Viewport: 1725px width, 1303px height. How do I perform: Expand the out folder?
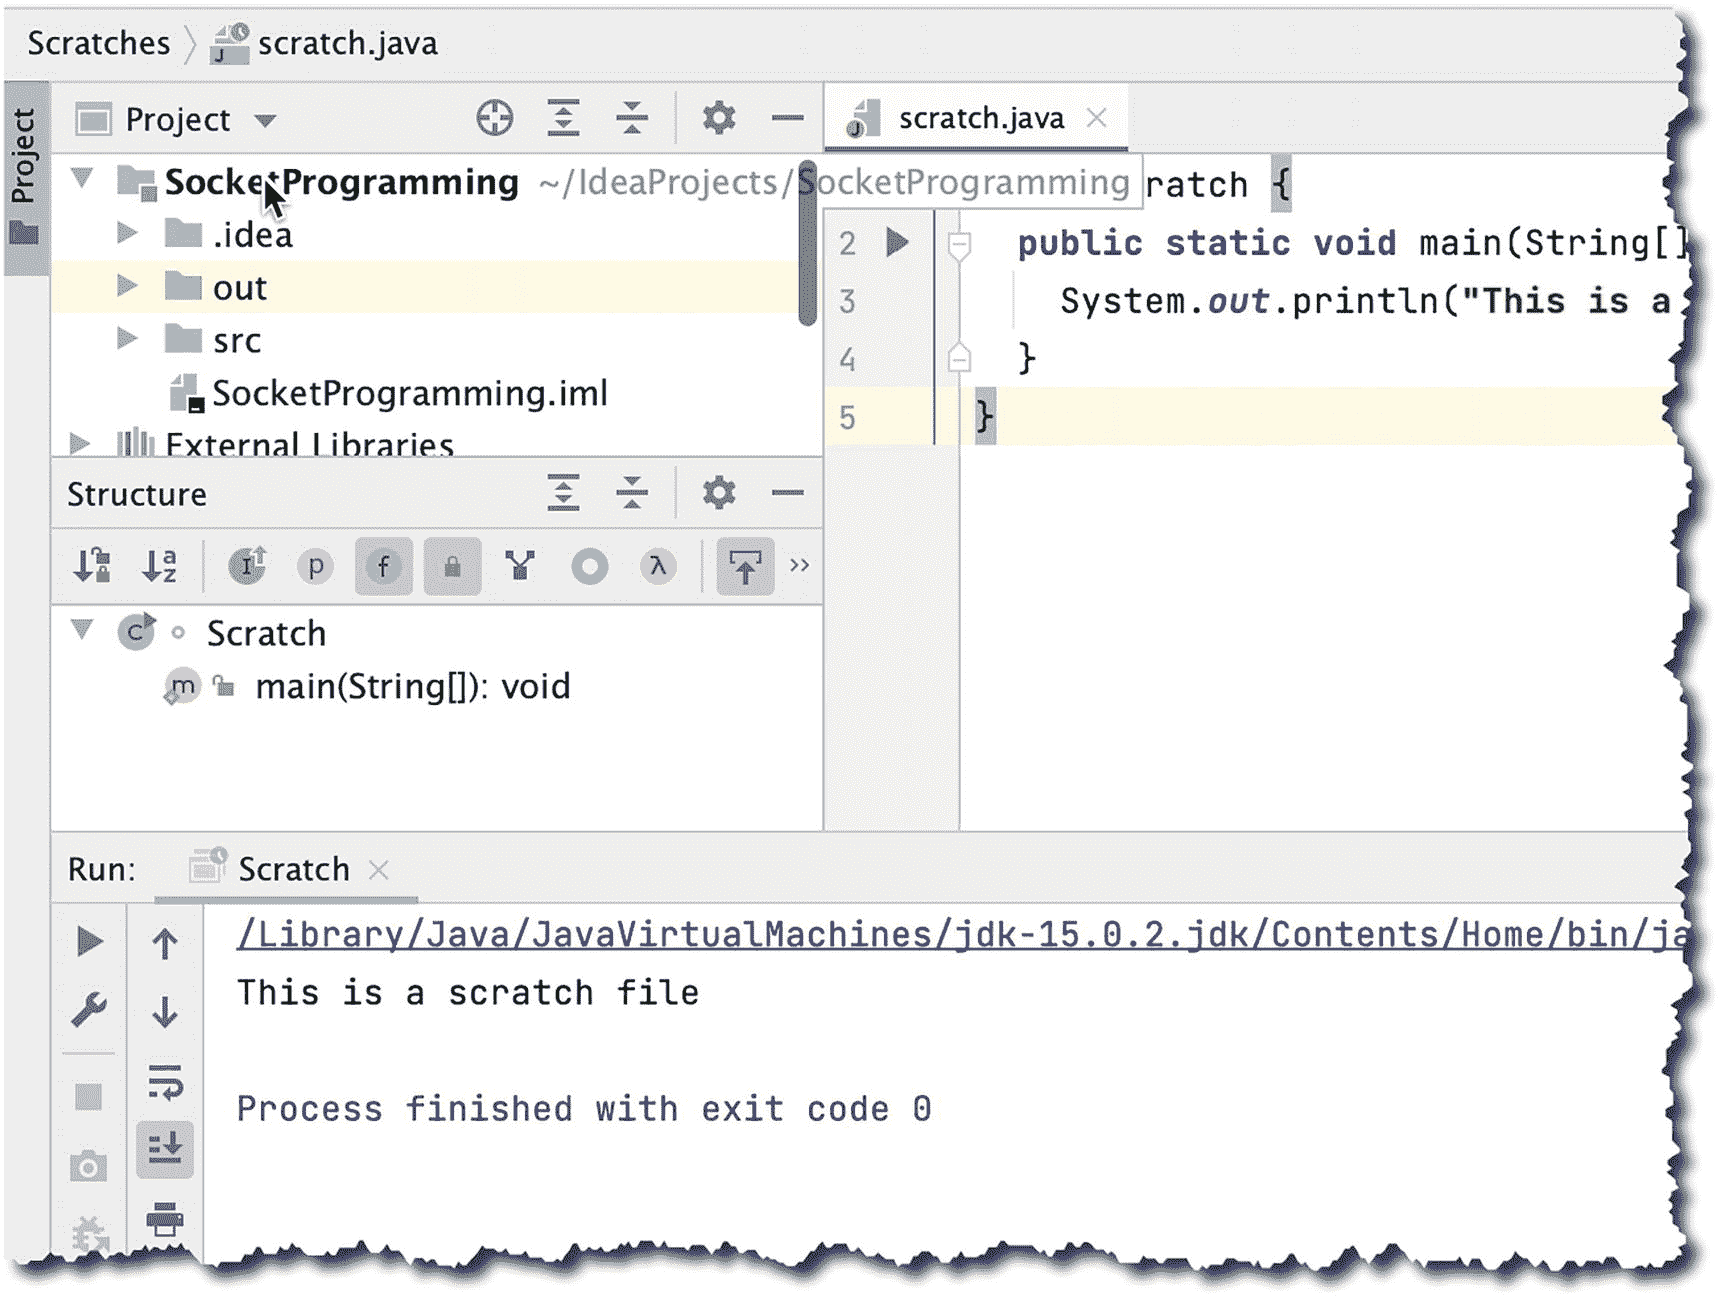coord(127,286)
